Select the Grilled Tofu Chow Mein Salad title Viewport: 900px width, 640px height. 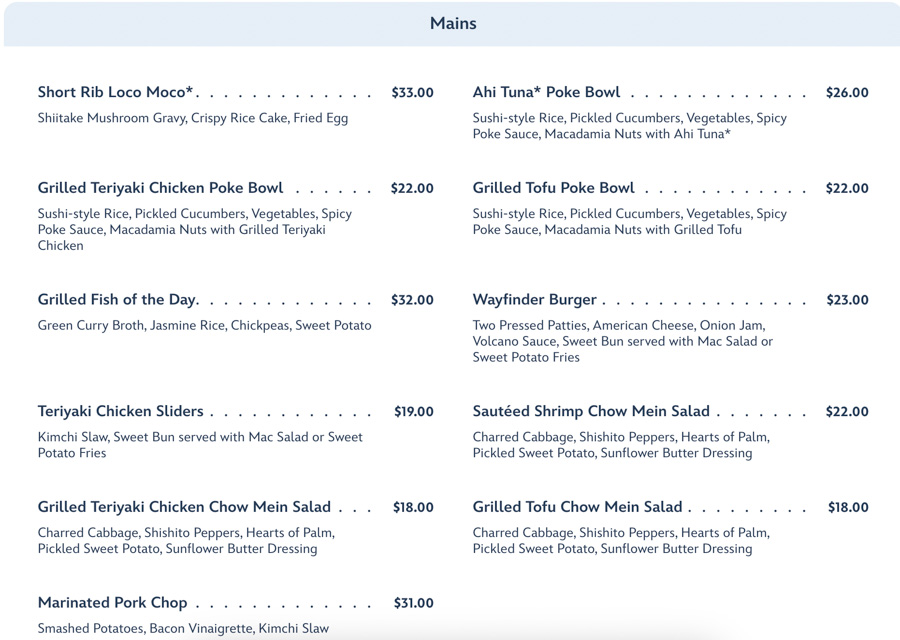coord(577,508)
